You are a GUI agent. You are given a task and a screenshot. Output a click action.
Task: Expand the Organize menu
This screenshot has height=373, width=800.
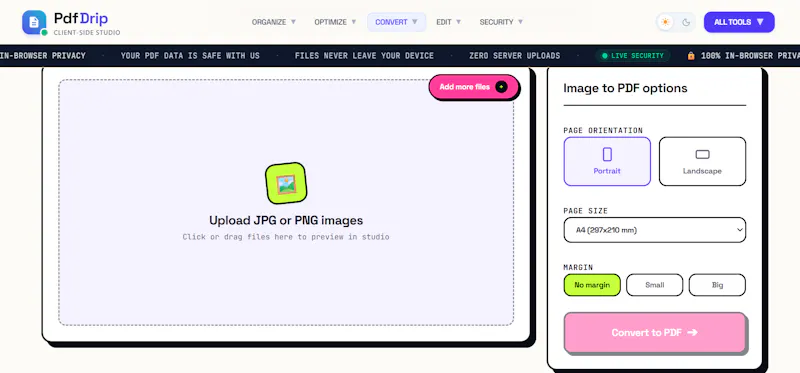(x=274, y=22)
